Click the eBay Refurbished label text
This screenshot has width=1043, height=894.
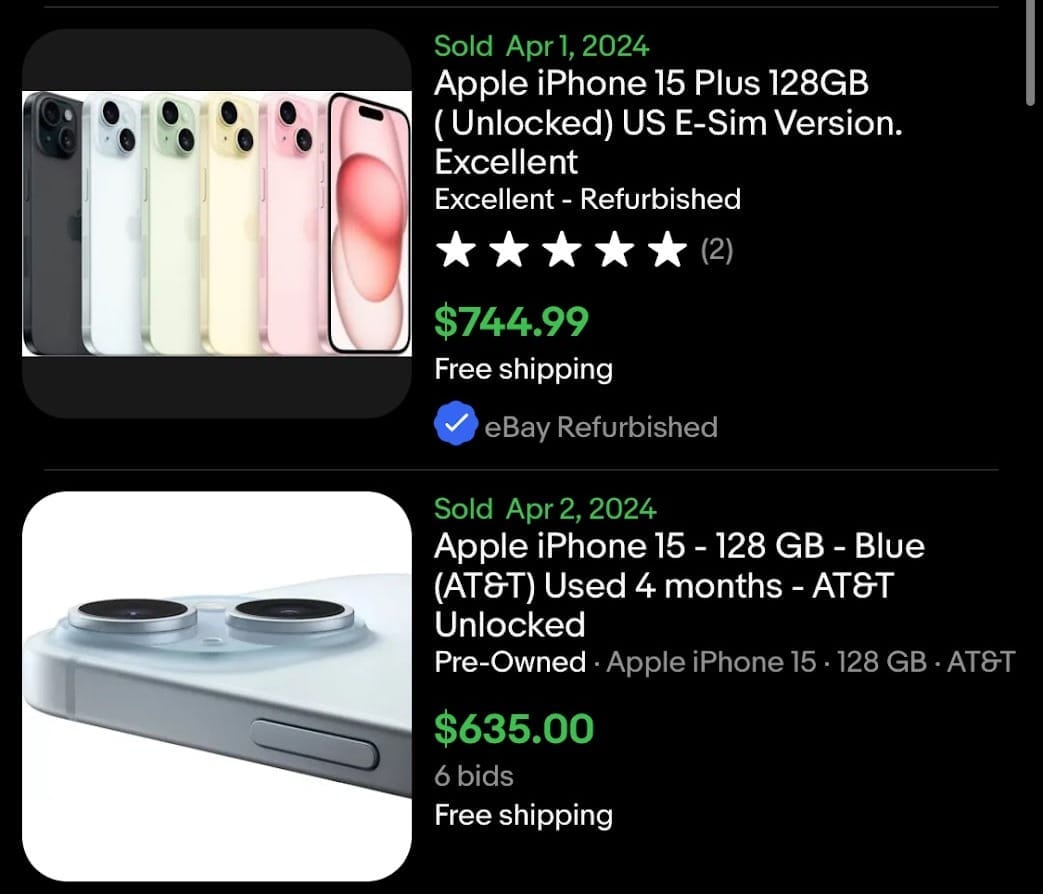pos(600,426)
